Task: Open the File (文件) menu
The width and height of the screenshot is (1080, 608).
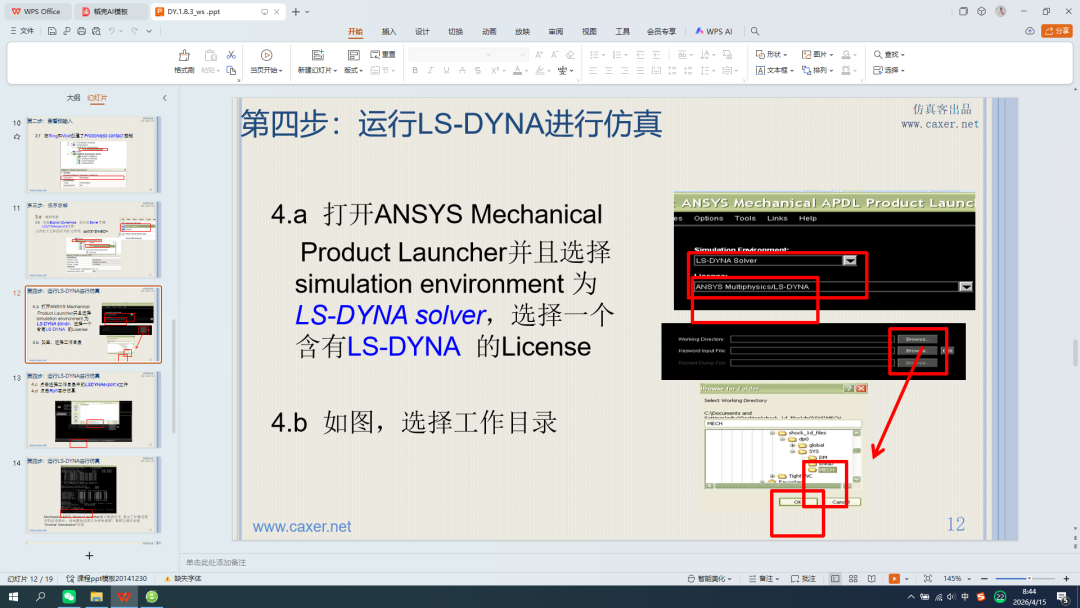Action: (22, 31)
